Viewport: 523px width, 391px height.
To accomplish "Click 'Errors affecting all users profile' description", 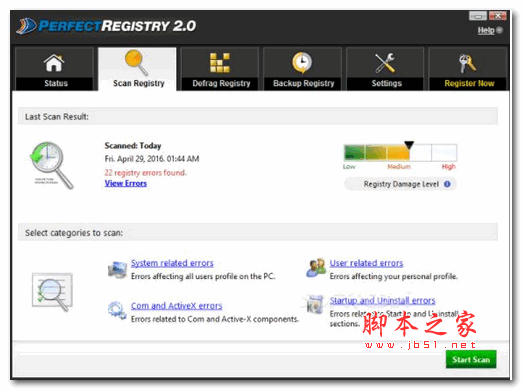I will coord(203,276).
